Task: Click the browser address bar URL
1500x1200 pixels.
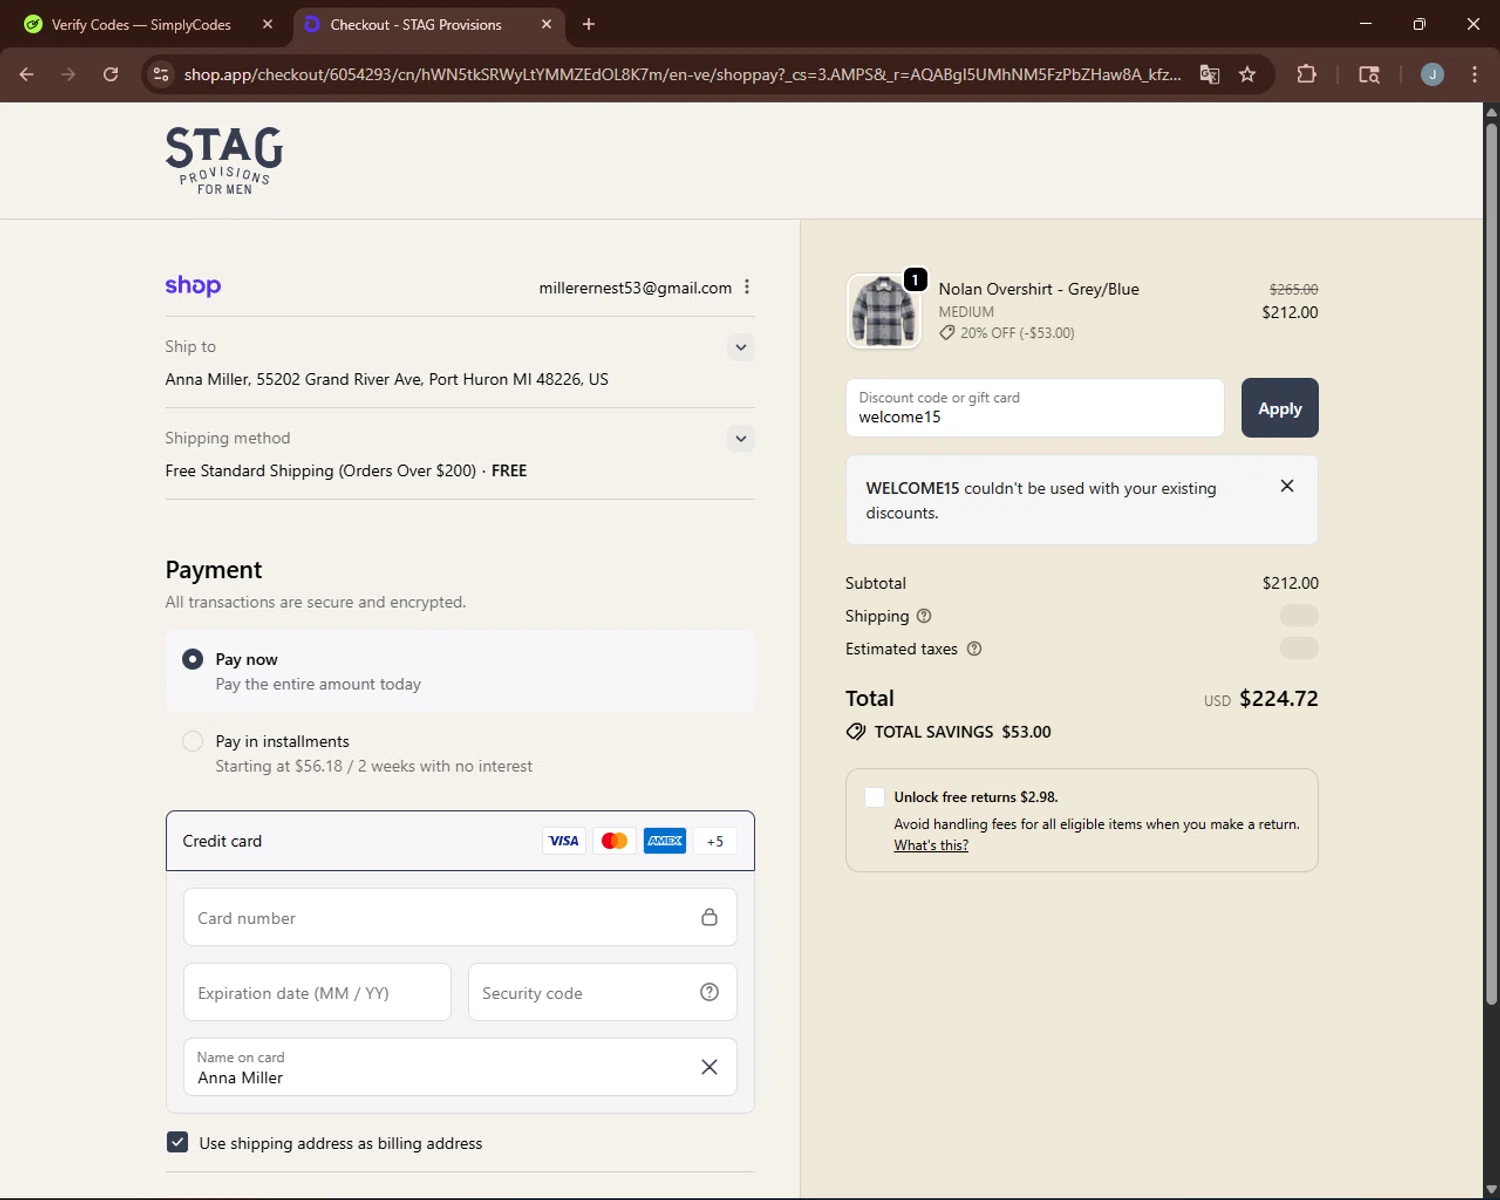Action: coord(682,75)
